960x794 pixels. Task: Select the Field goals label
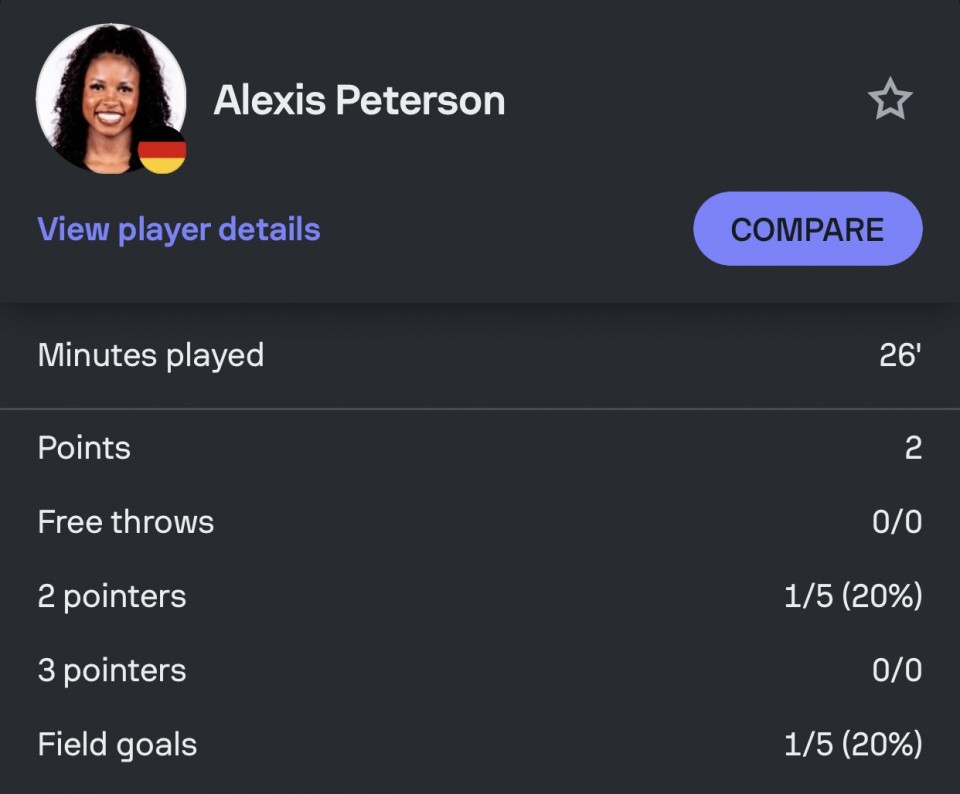[117, 745]
